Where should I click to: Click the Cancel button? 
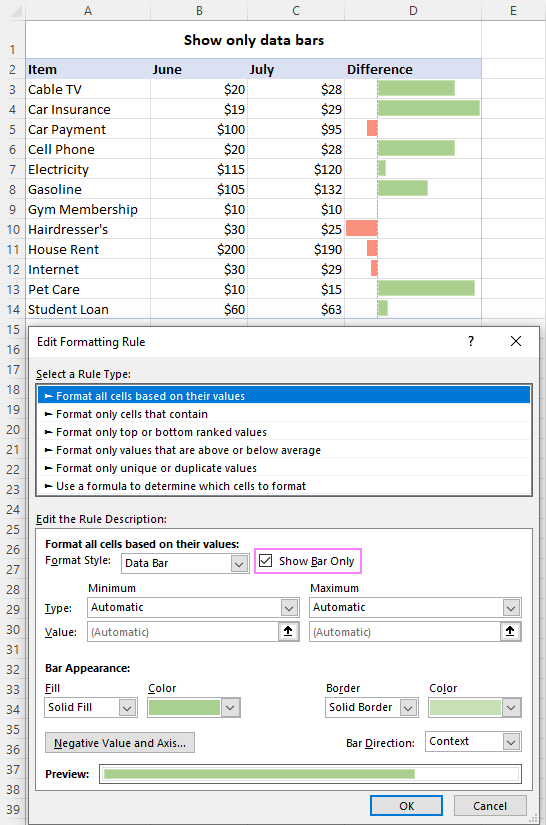click(490, 806)
